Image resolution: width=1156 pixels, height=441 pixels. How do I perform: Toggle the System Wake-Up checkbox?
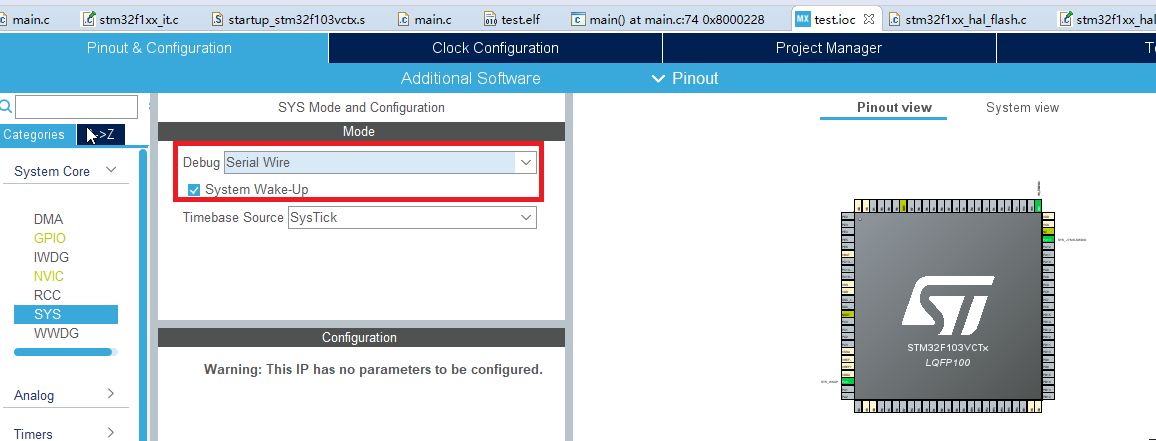tap(194, 190)
